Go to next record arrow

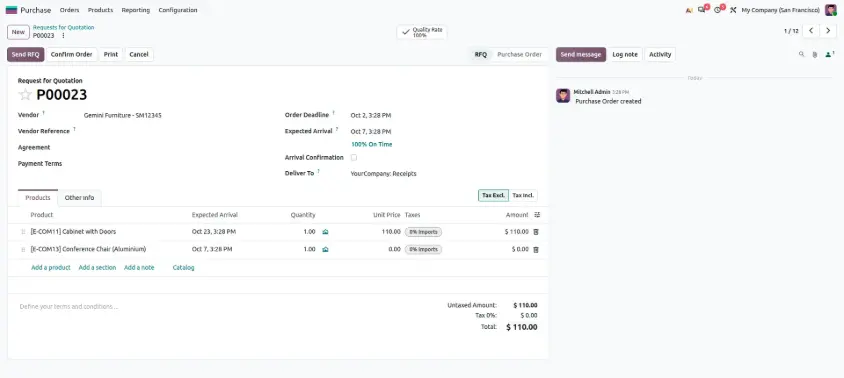click(x=828, y=31)
